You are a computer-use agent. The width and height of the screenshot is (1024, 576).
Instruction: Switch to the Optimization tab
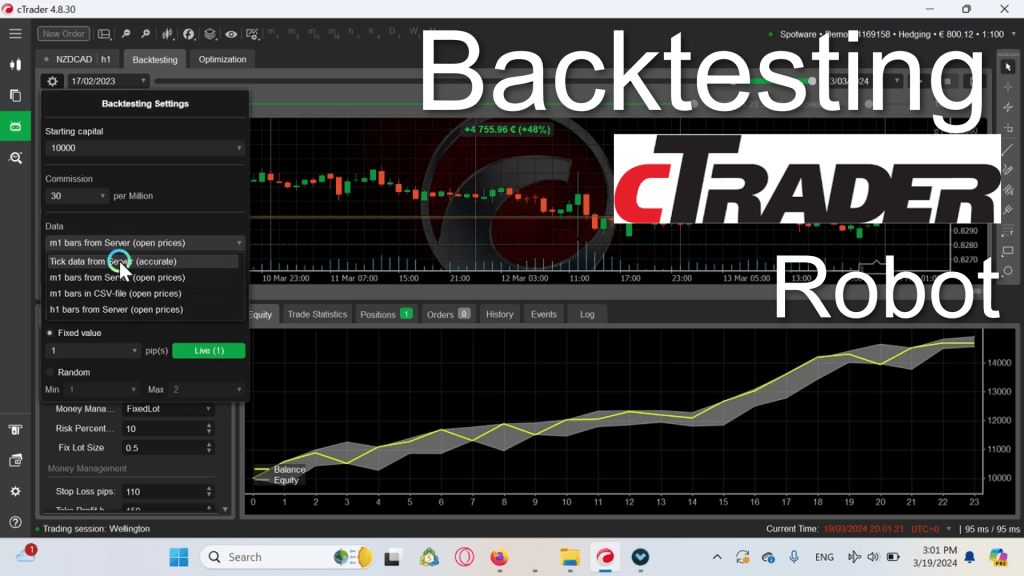222,60
